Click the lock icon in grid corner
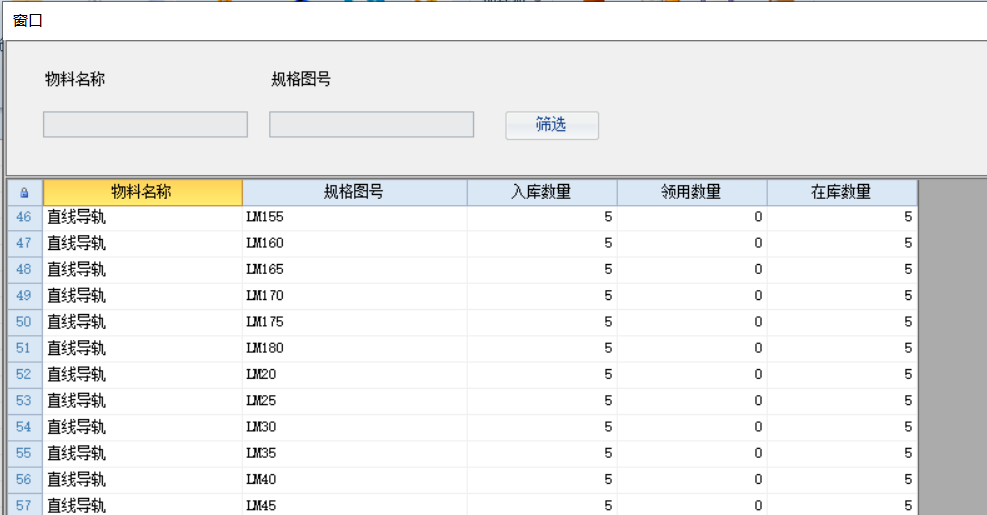987x515 pixels. pyautogui.click(x=24, y=193)
